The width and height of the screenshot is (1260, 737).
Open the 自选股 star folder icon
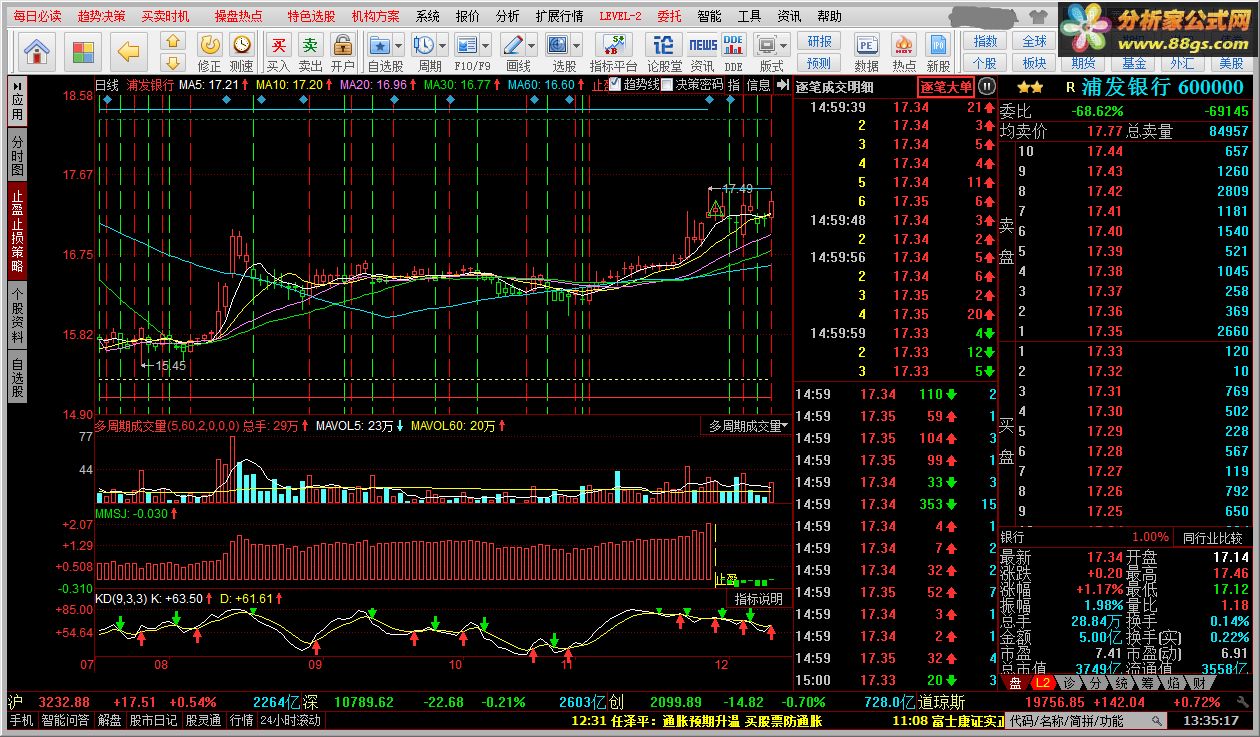point(380,45)
